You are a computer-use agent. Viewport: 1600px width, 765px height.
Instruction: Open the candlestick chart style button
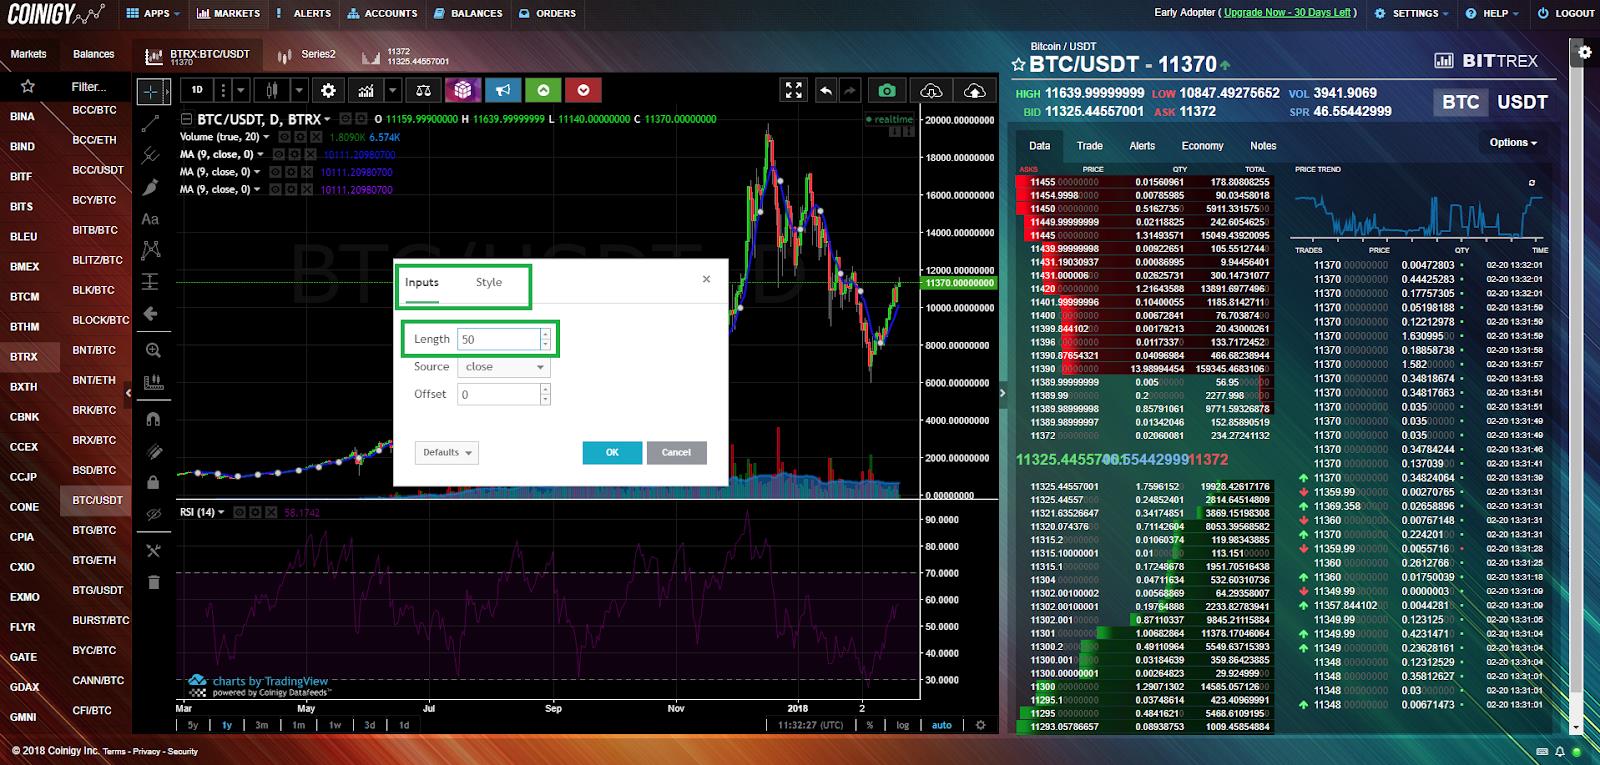pyautogui.click(x=271, y=90)
